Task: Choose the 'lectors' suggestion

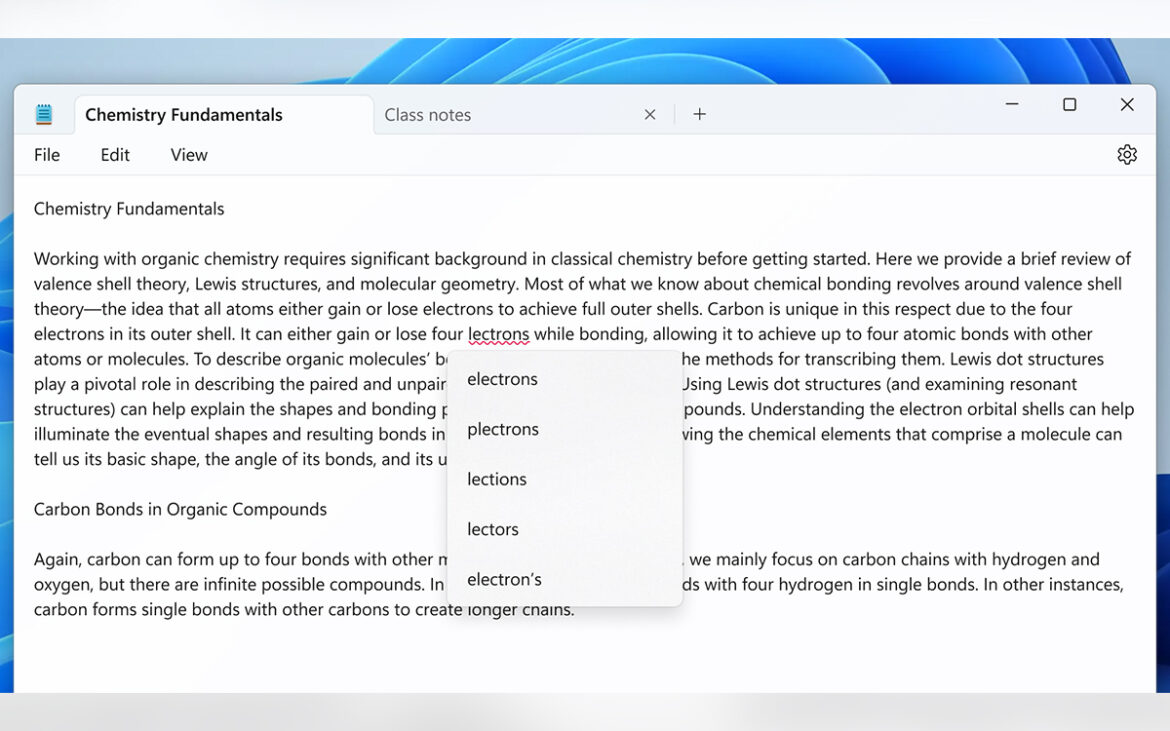Action: point(493,529)
